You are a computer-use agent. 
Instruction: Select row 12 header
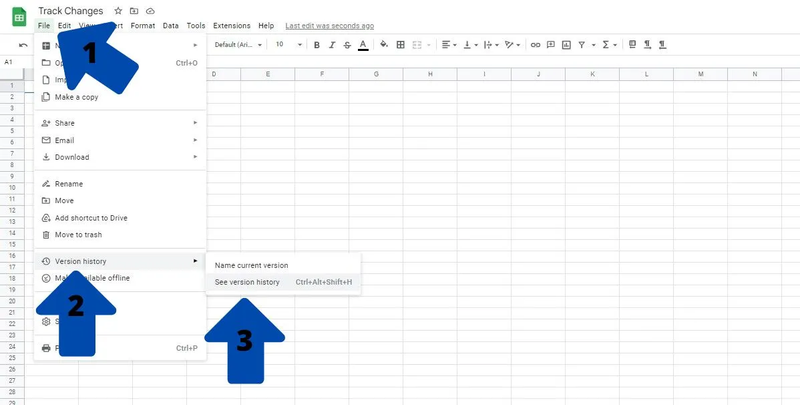click(12, 210)
